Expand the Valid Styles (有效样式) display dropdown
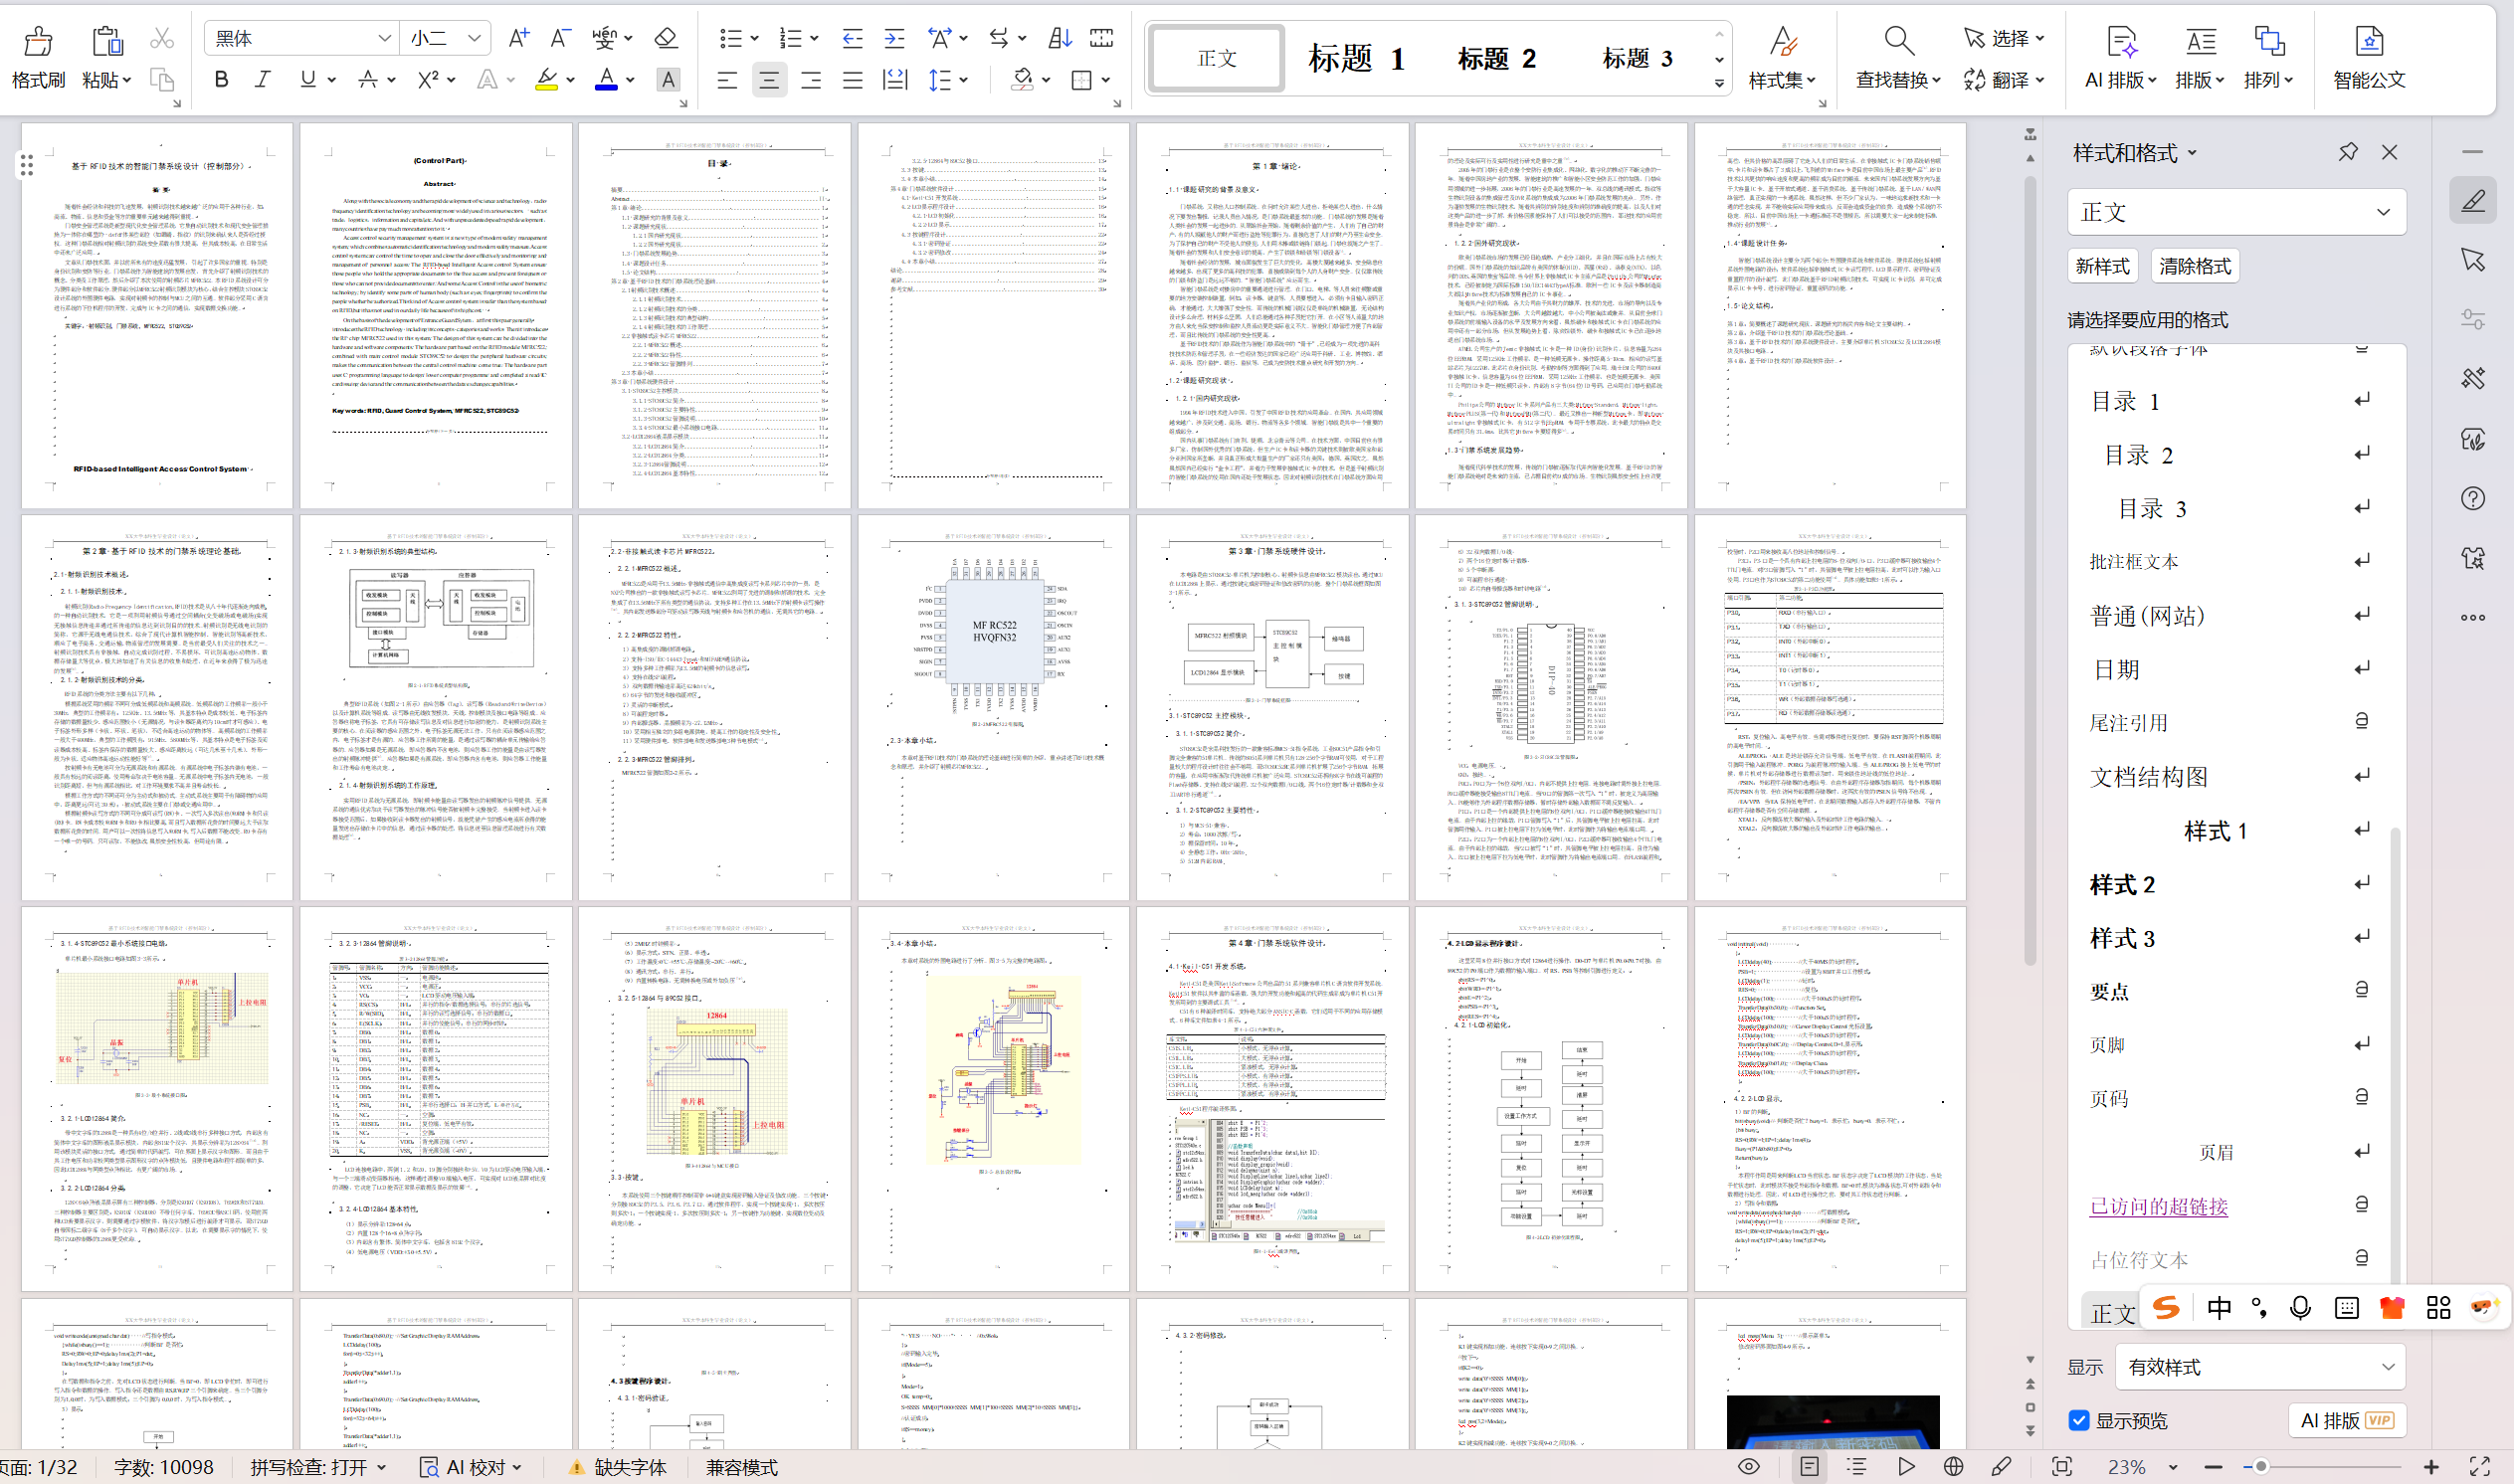The image size is (2514, 1484). 2387,1367
